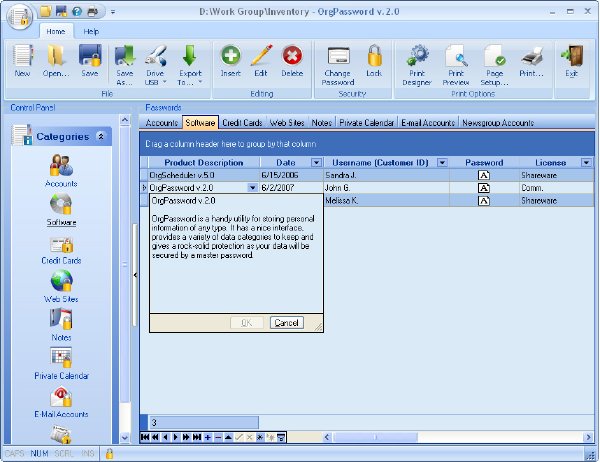Image resolution: width=600 pixels, height=462 pixels.
Task: Exit the application via Exit icon
Action: pyautogui.click(x=572, y=60)
